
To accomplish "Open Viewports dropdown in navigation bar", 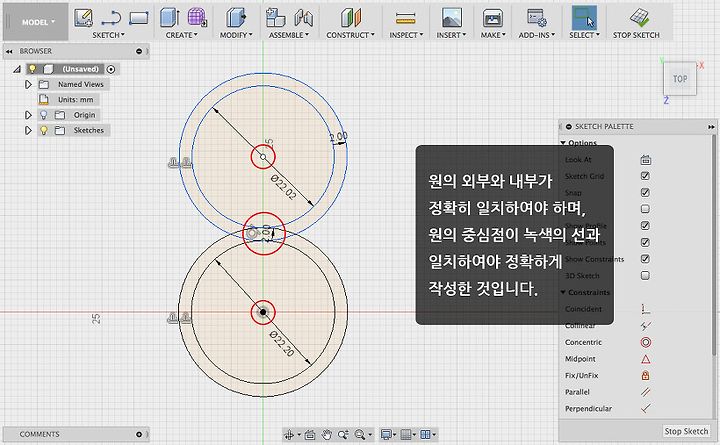I will click(x=428, y=434).
